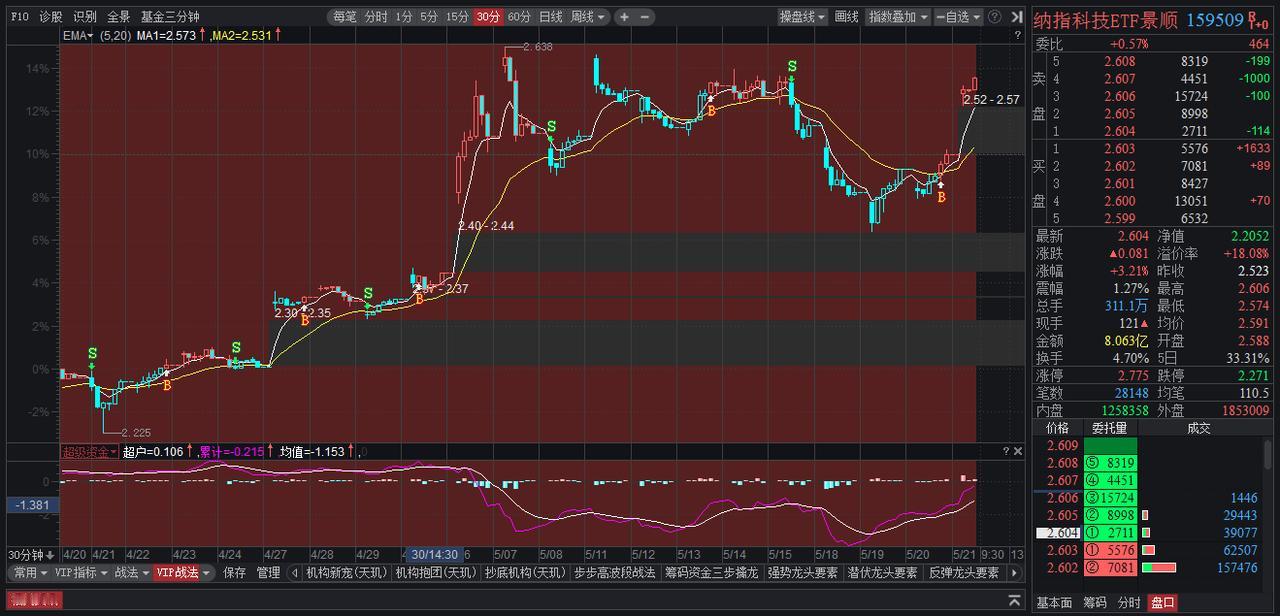Screen dimensions: 1280x616
Task: Click the red logo block at bottom left
Action: [x=35, y=600]
